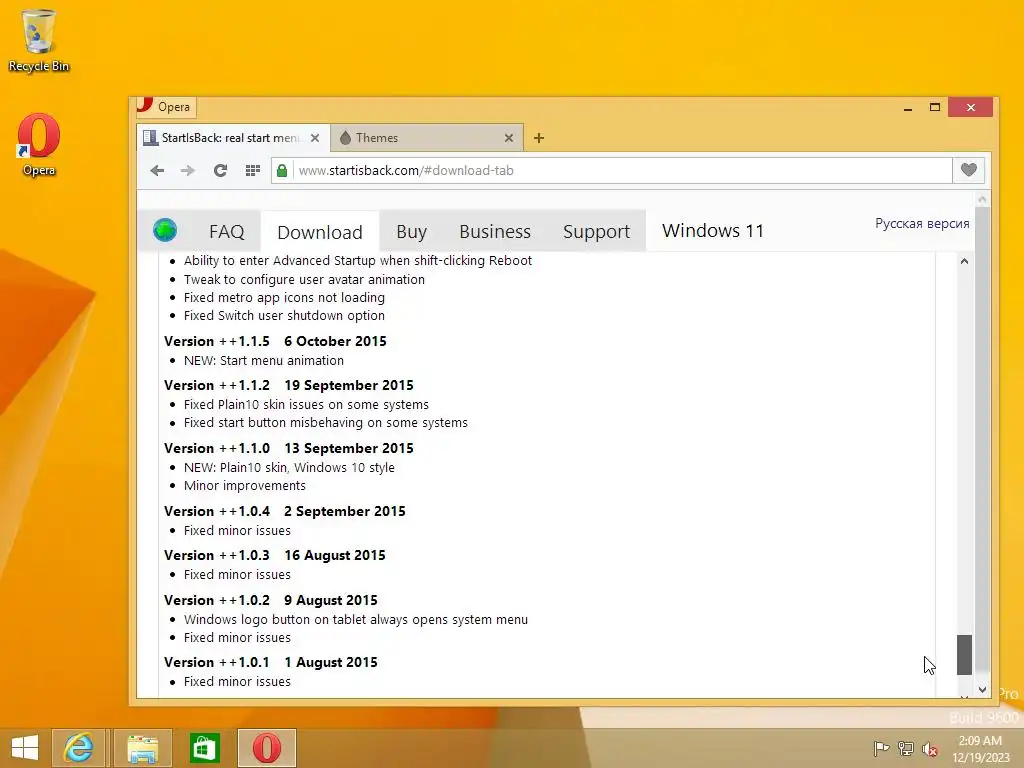Image resolution: width=1024 pixels, height=768 pixels.
Task: Click Opera taskbar button
Action: pos(266,748)
